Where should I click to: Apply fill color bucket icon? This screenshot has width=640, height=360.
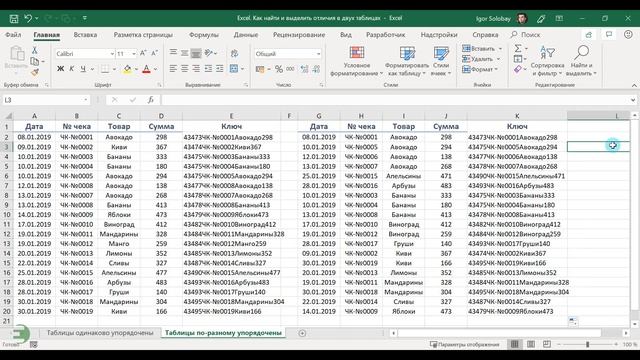pyautogui.click(x=127, y=69)
